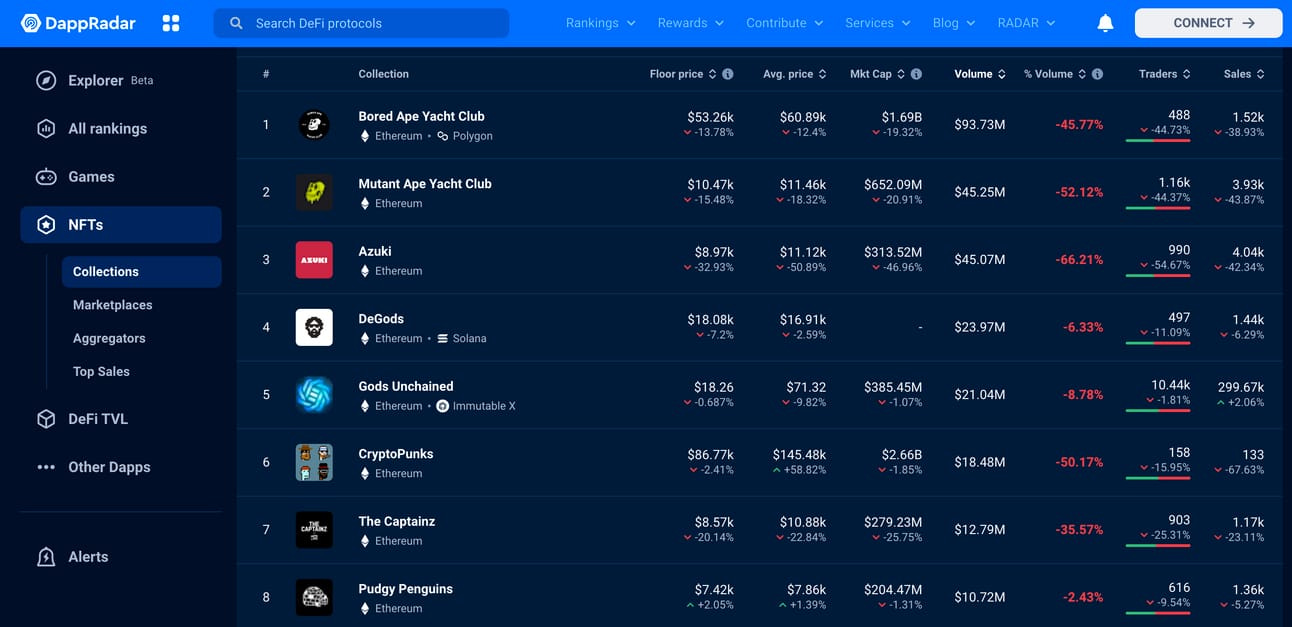Expand the Rankings menu
1292x627 pixels.
pos(600,23)
